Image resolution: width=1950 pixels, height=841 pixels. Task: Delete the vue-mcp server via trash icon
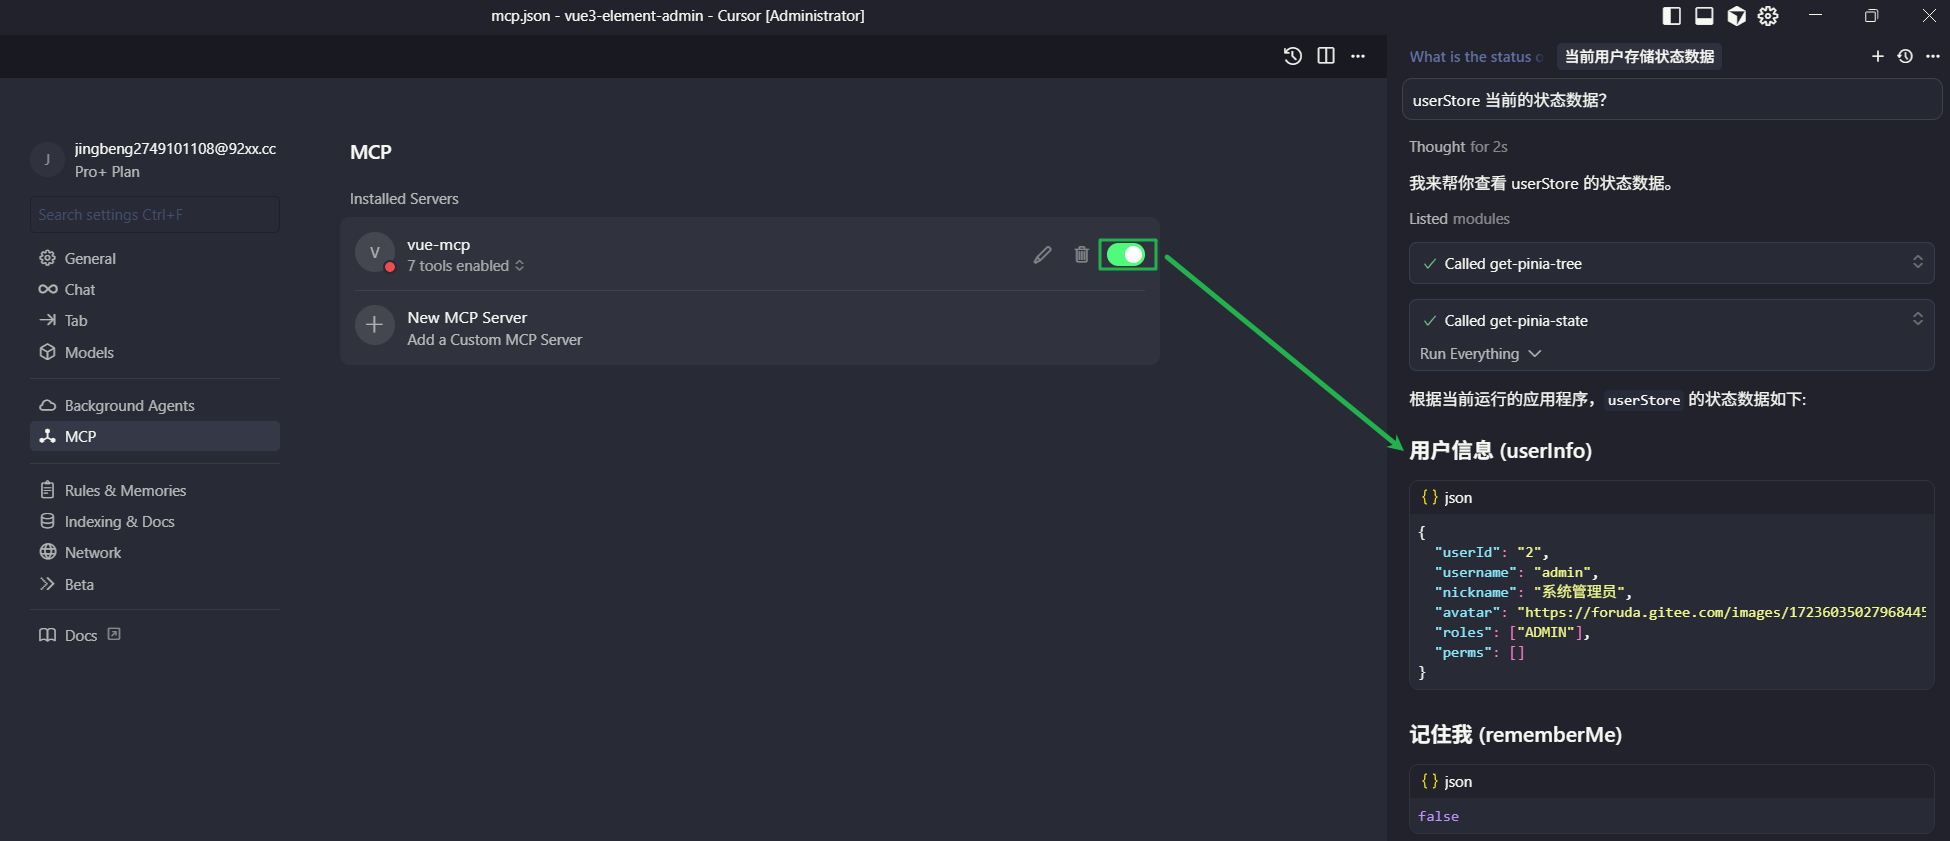pyautogui.click(x=1081, y=255)
